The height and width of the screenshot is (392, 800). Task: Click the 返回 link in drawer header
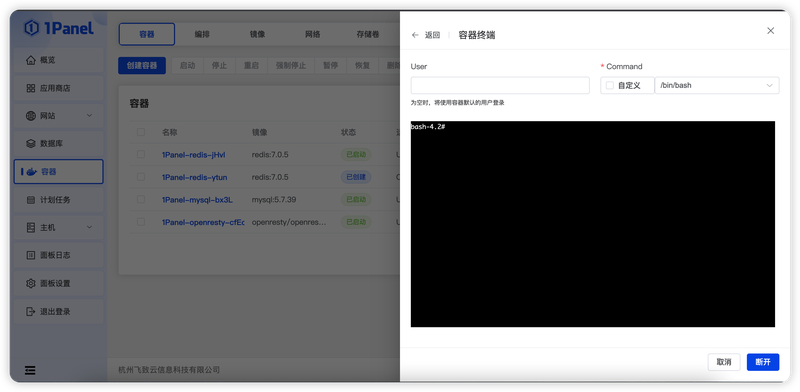432,35
